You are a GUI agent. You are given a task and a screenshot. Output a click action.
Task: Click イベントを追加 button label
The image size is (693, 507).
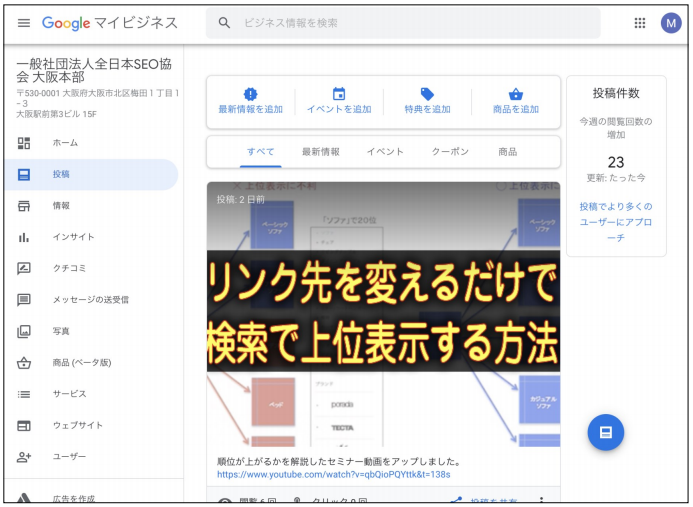coord(339,109)
